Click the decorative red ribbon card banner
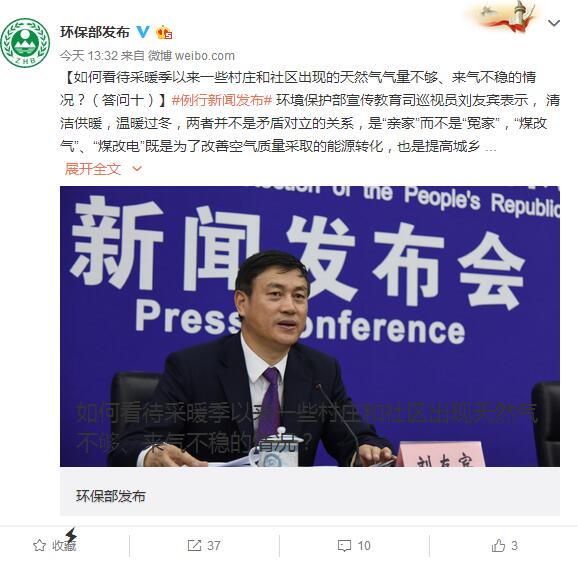 coord(505,17)
